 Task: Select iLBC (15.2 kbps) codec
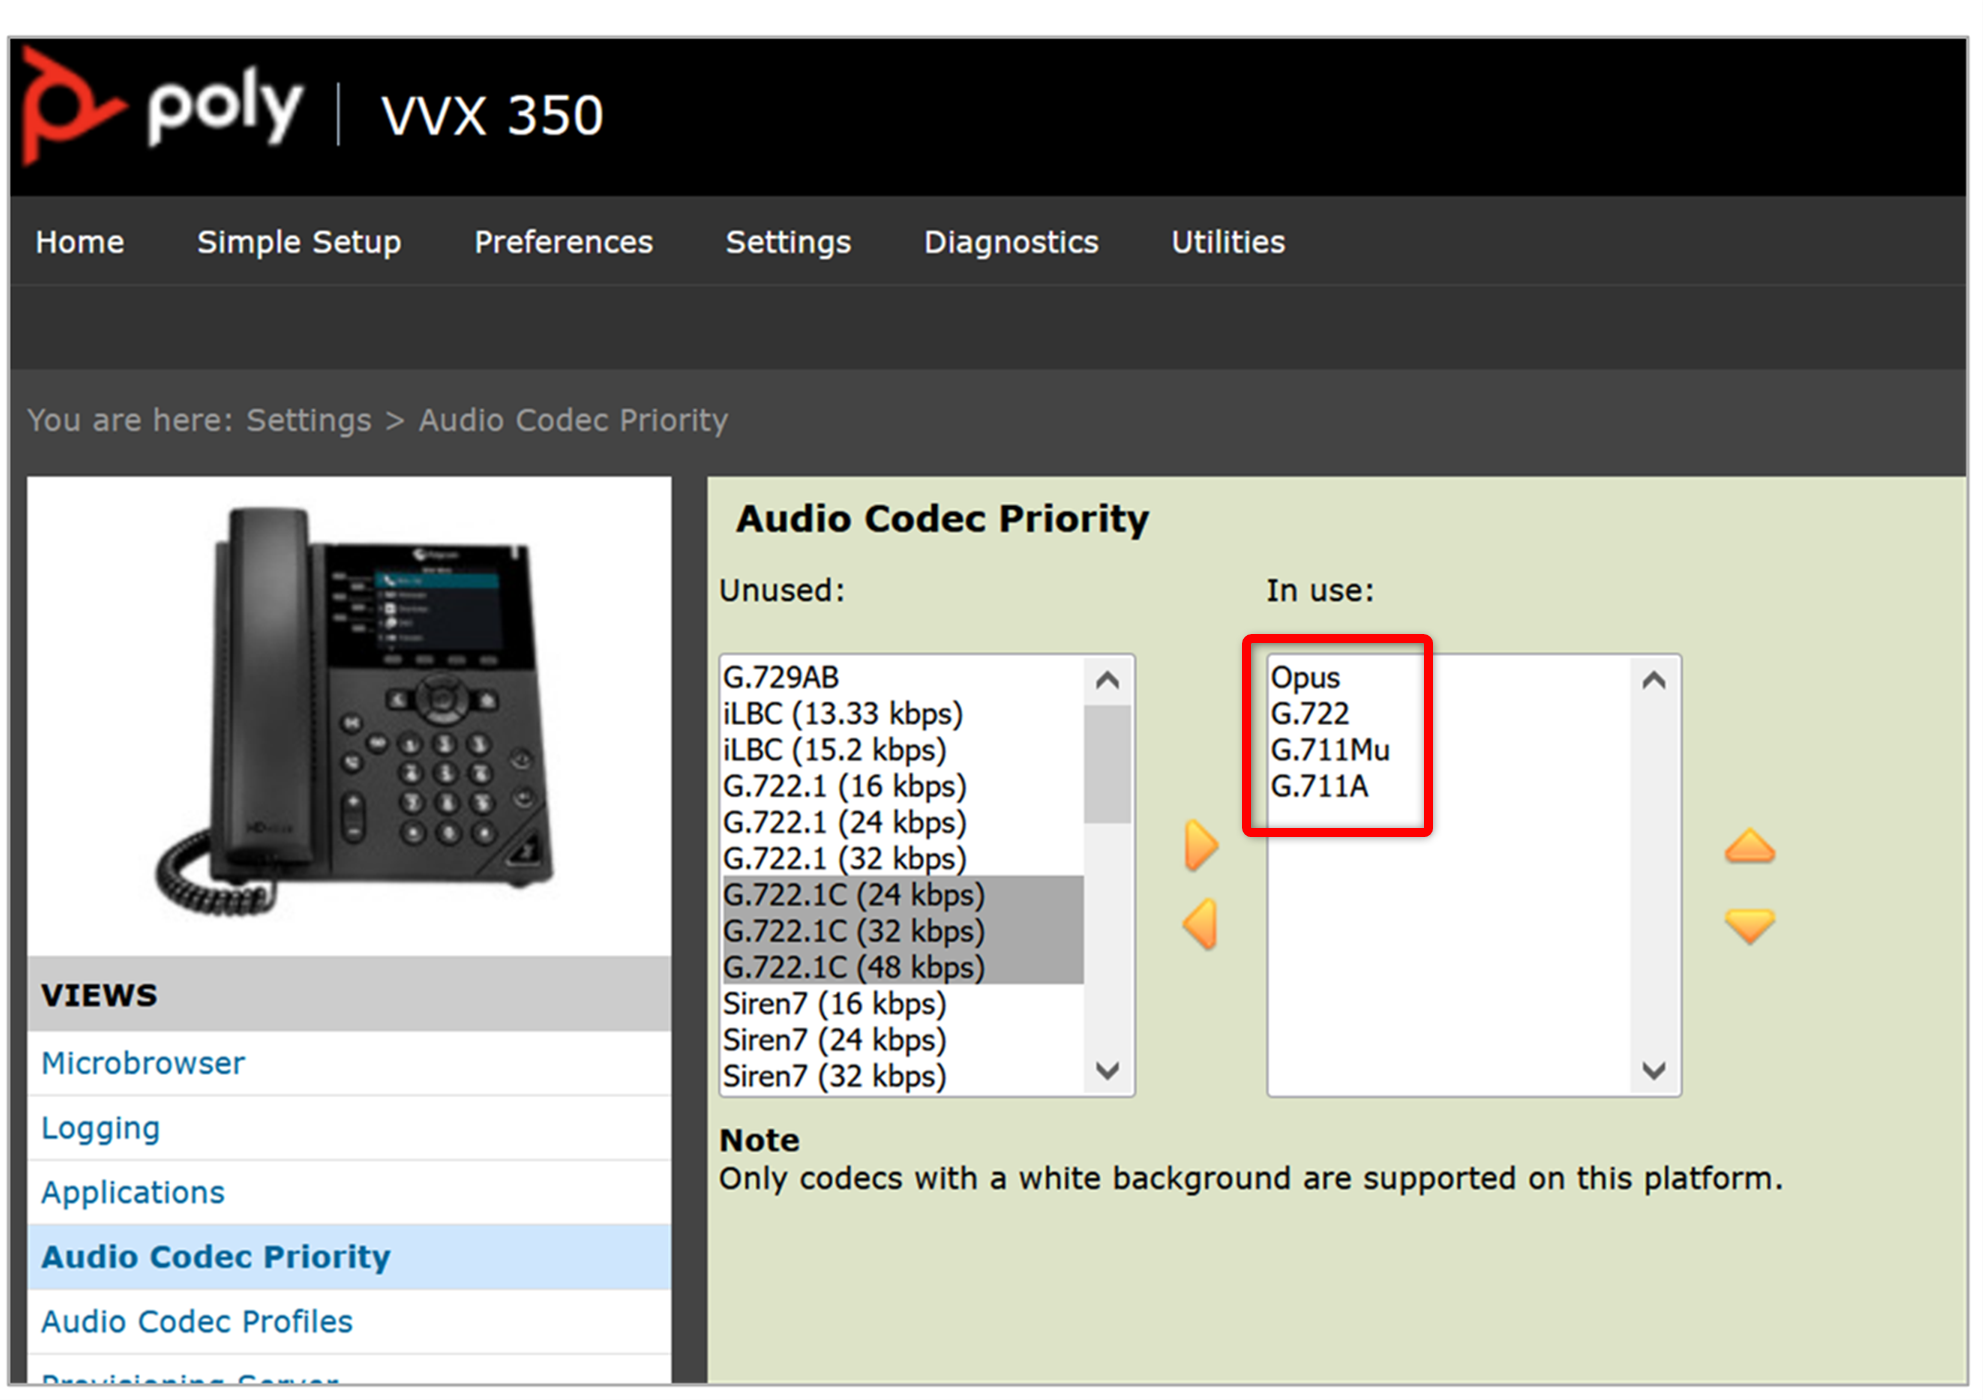[902, 749]
